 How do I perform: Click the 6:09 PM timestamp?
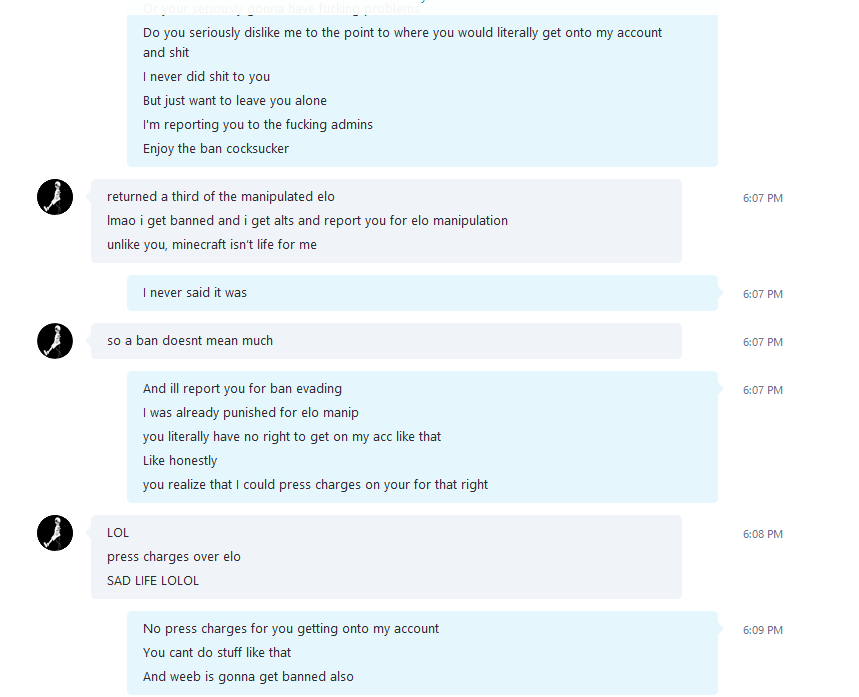[763, 630]
